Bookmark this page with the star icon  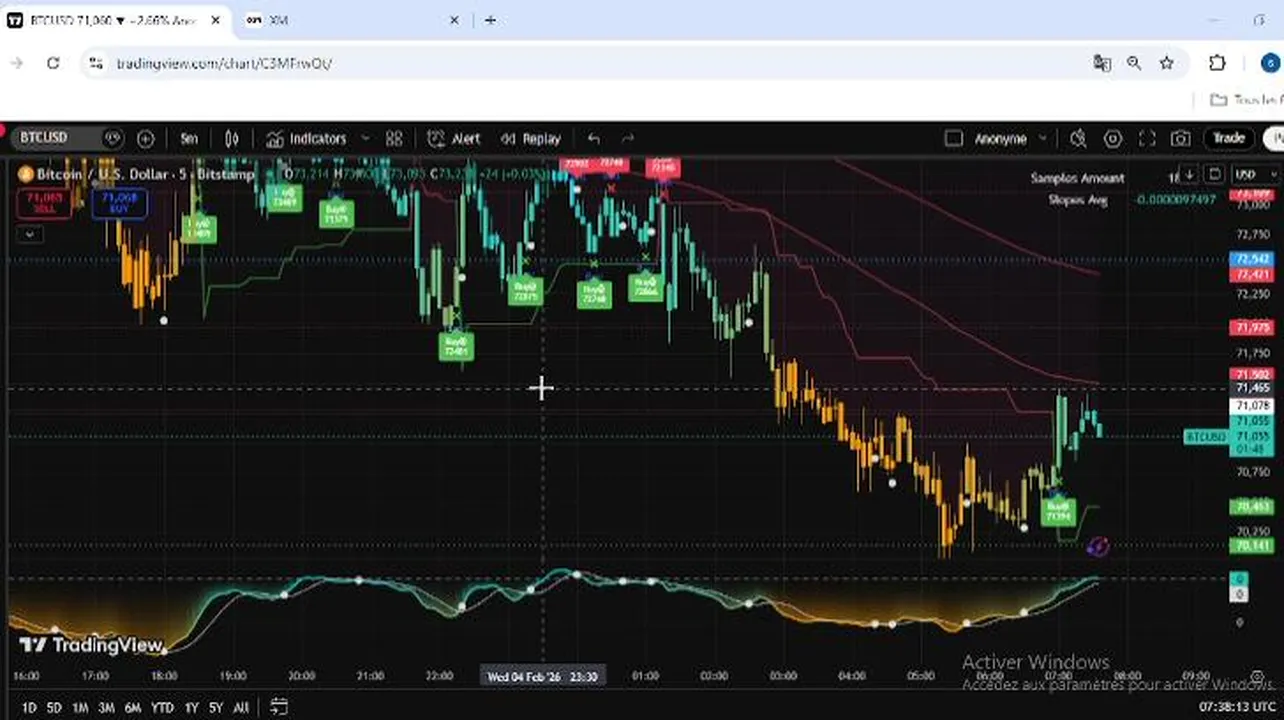pyautogui.click(x=1166, y=63)
